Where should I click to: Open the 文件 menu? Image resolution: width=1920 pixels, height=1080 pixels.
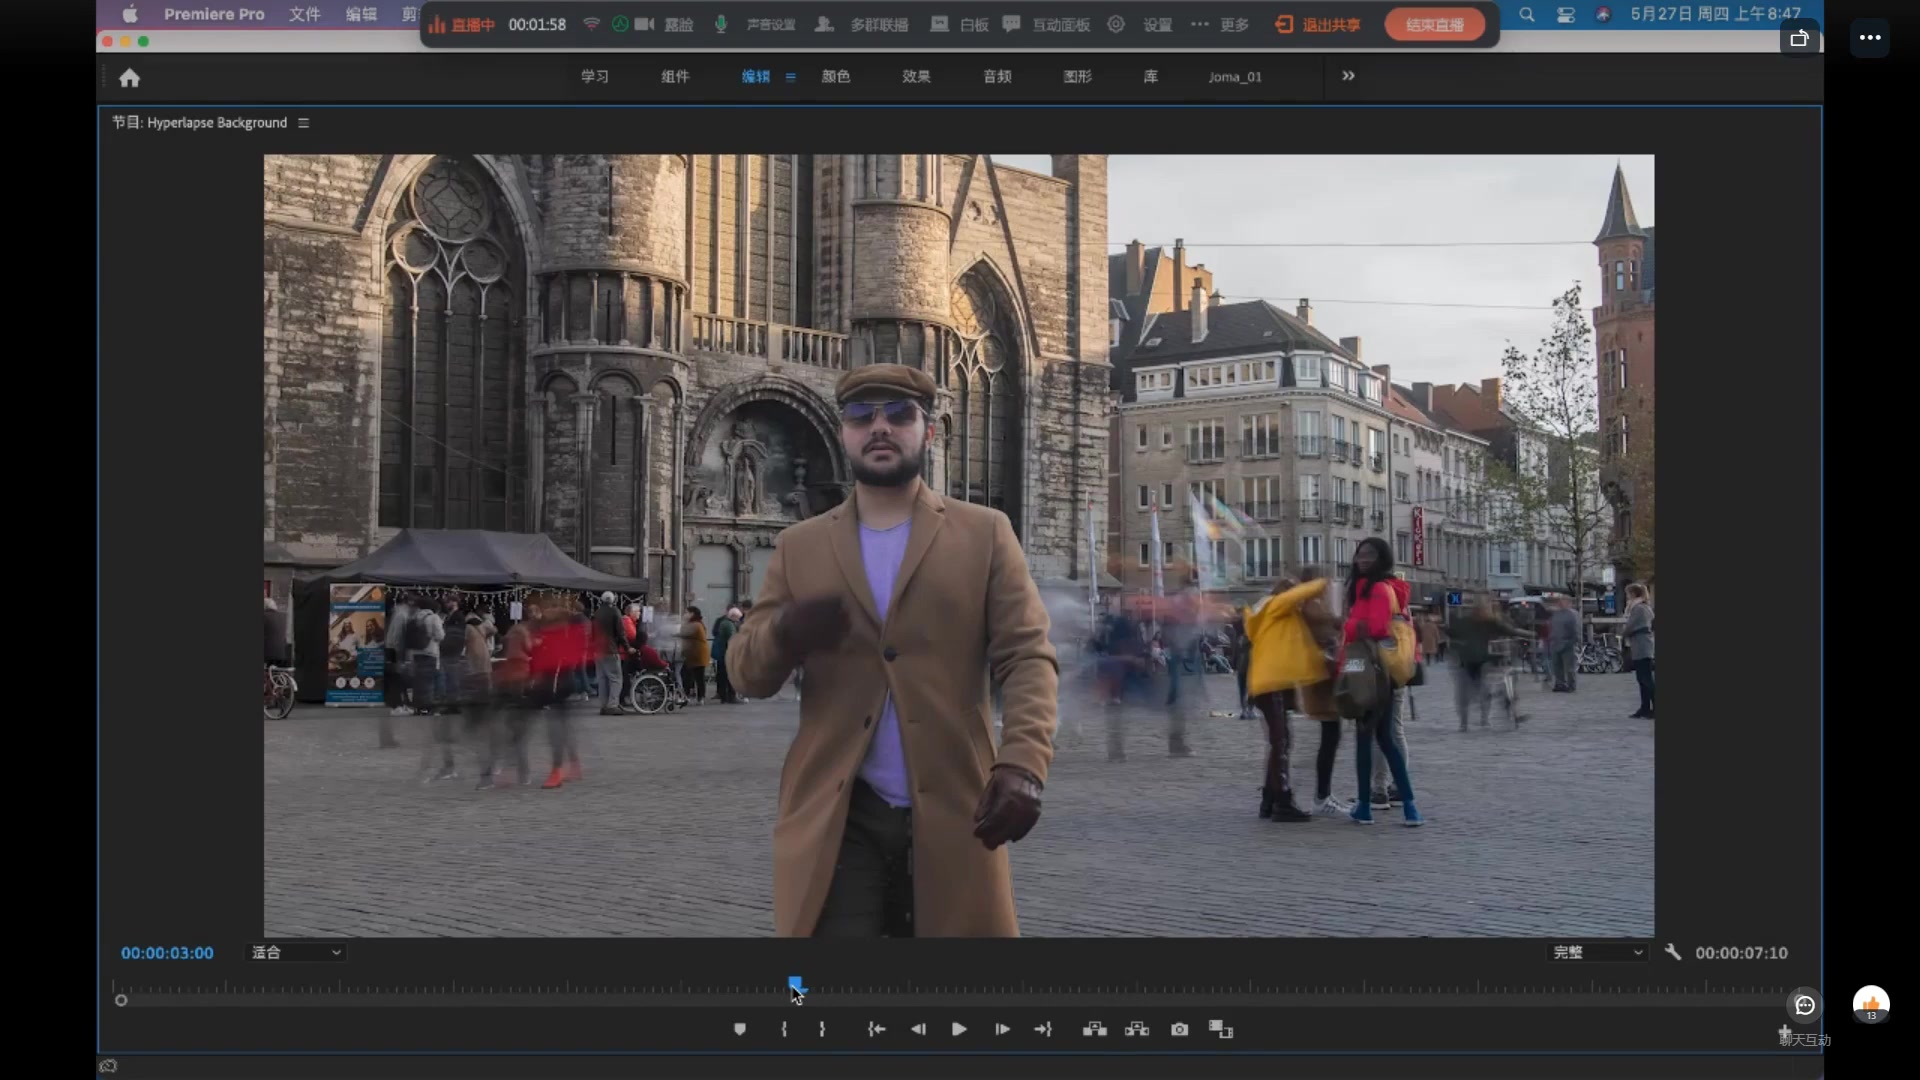click(x=305, y=14)
